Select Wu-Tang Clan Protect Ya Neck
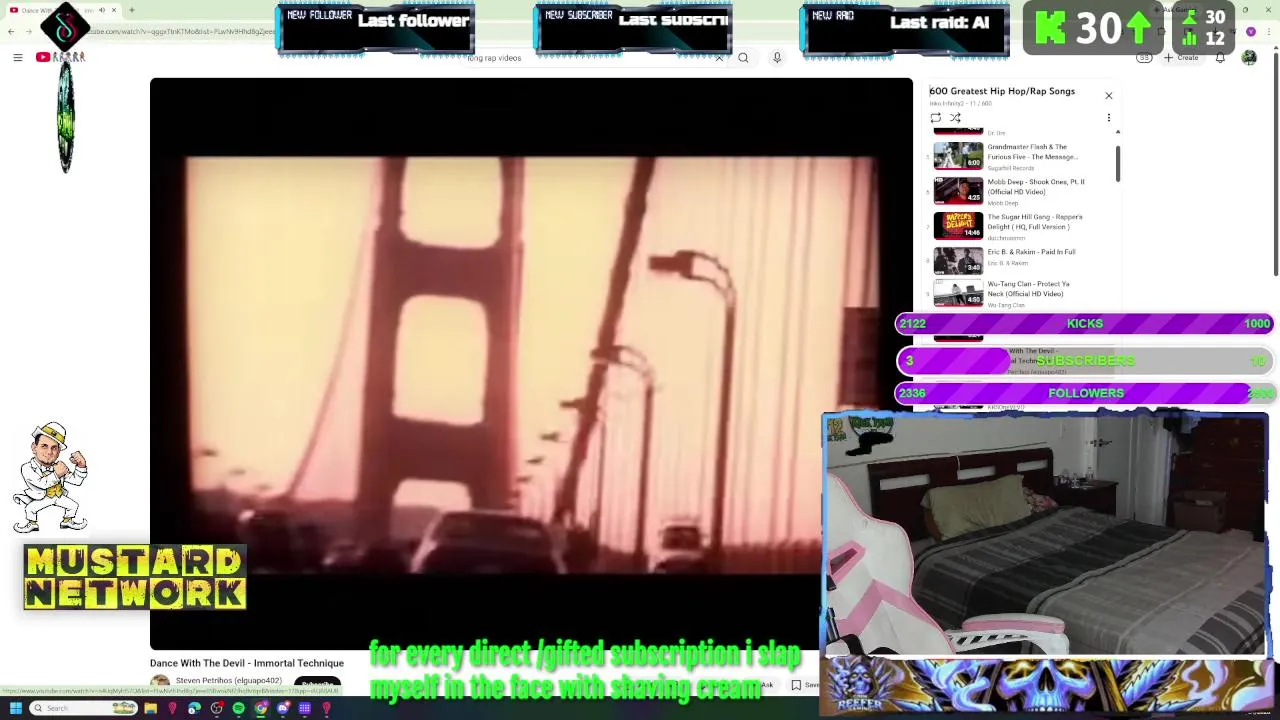The height and width of the screenshot is (720, 1280). [x=1028, y=289]
